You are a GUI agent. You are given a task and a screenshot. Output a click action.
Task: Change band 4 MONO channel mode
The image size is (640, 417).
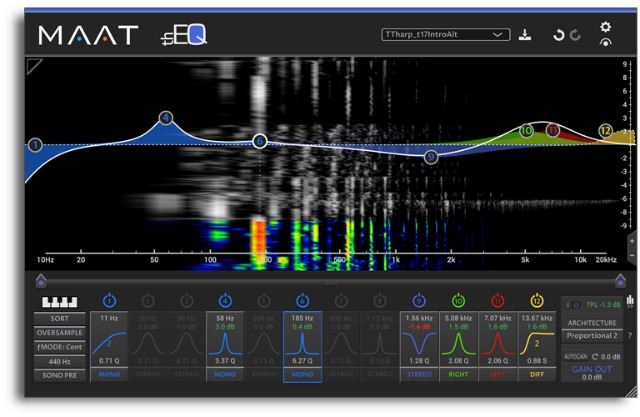[225, 374]
